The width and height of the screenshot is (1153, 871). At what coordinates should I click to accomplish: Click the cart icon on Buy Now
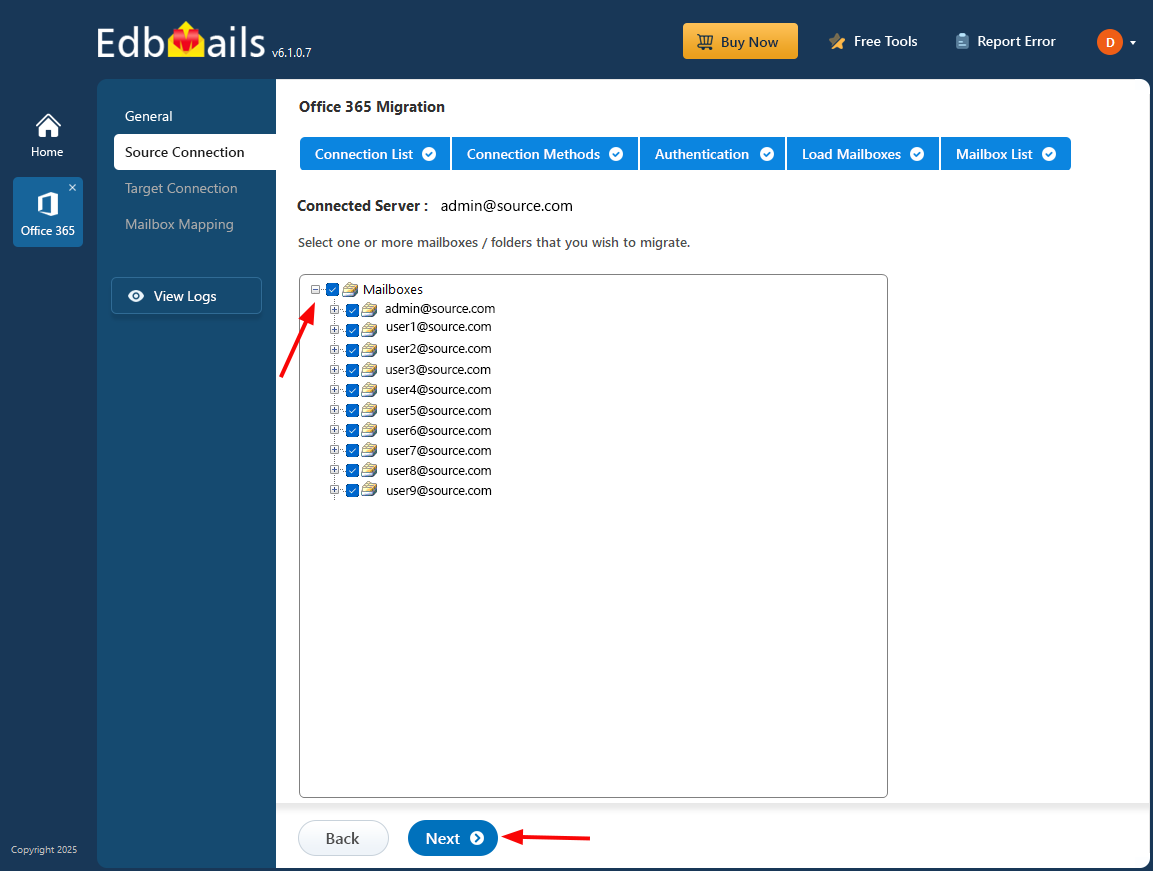[706, 41]
